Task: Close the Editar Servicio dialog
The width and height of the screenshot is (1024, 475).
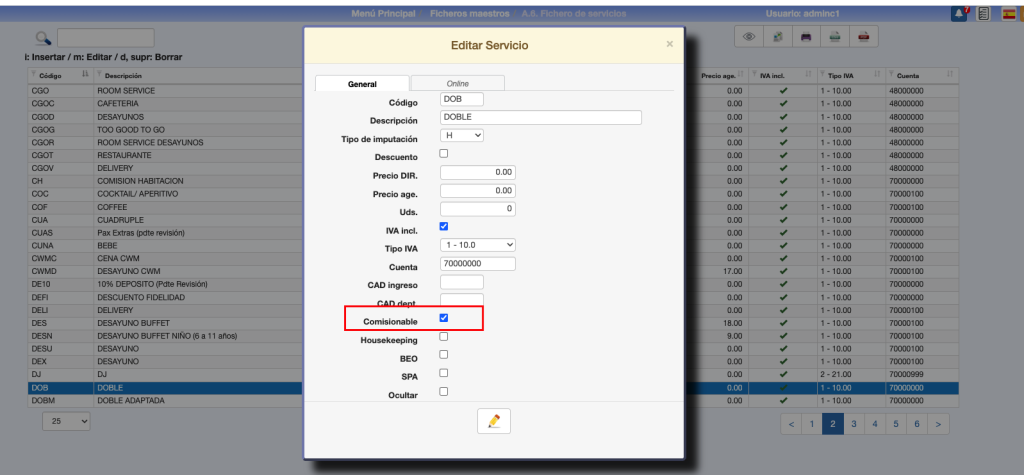Action: [x=669, y=44]
